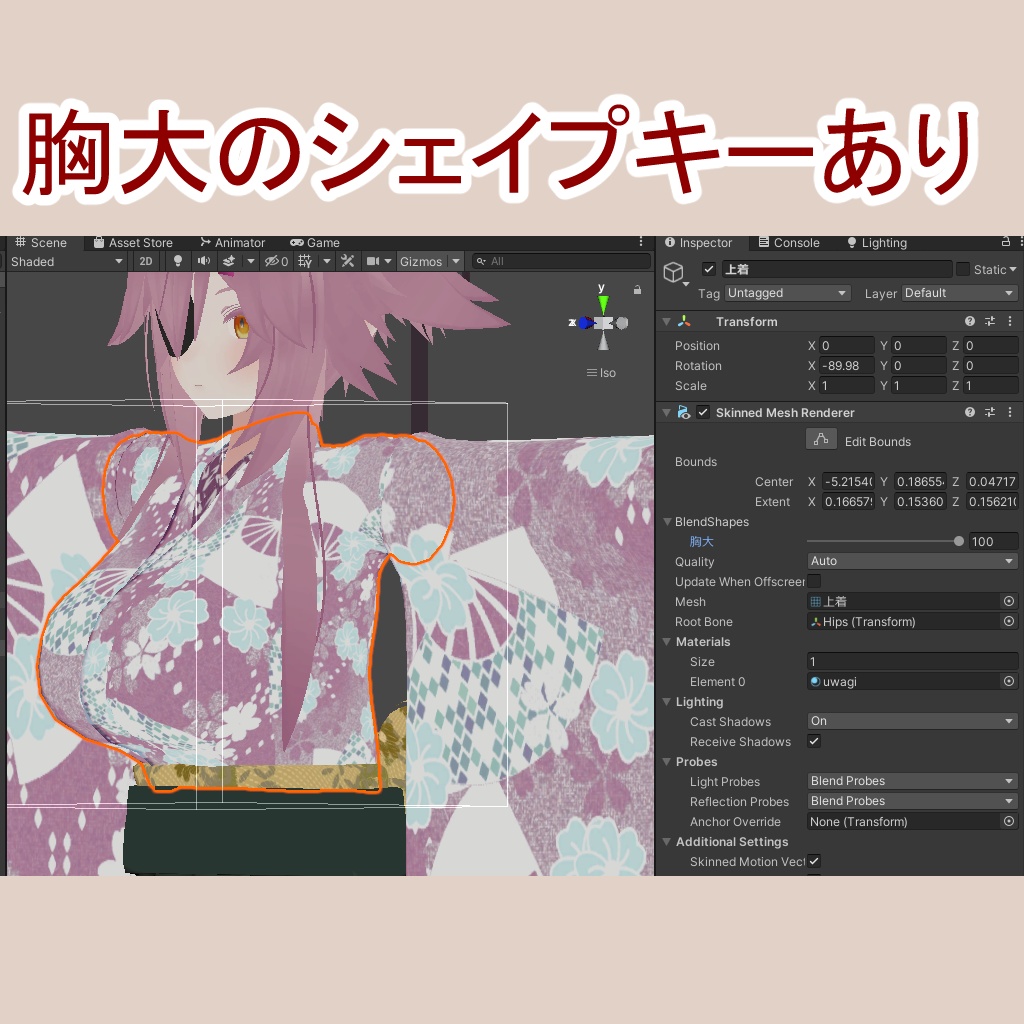Viewport: 1024px width, 1024px height.
Task: Uncheck Skinned Motion Vectors
Action: pos(814,861)
